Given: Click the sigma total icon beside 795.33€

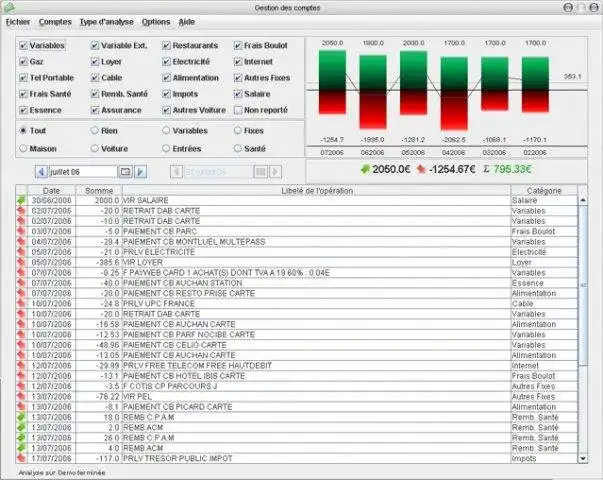Looking at the screenshot, I should [x=486, y=169].
